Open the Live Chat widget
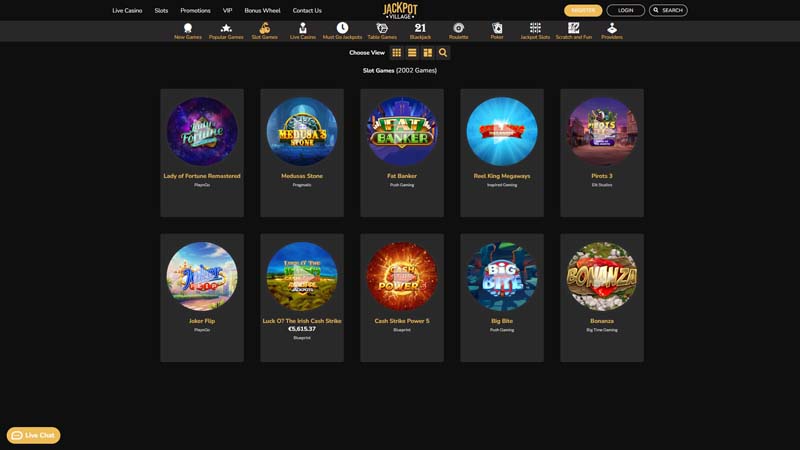Screen dimensions: 800x450 34,435
